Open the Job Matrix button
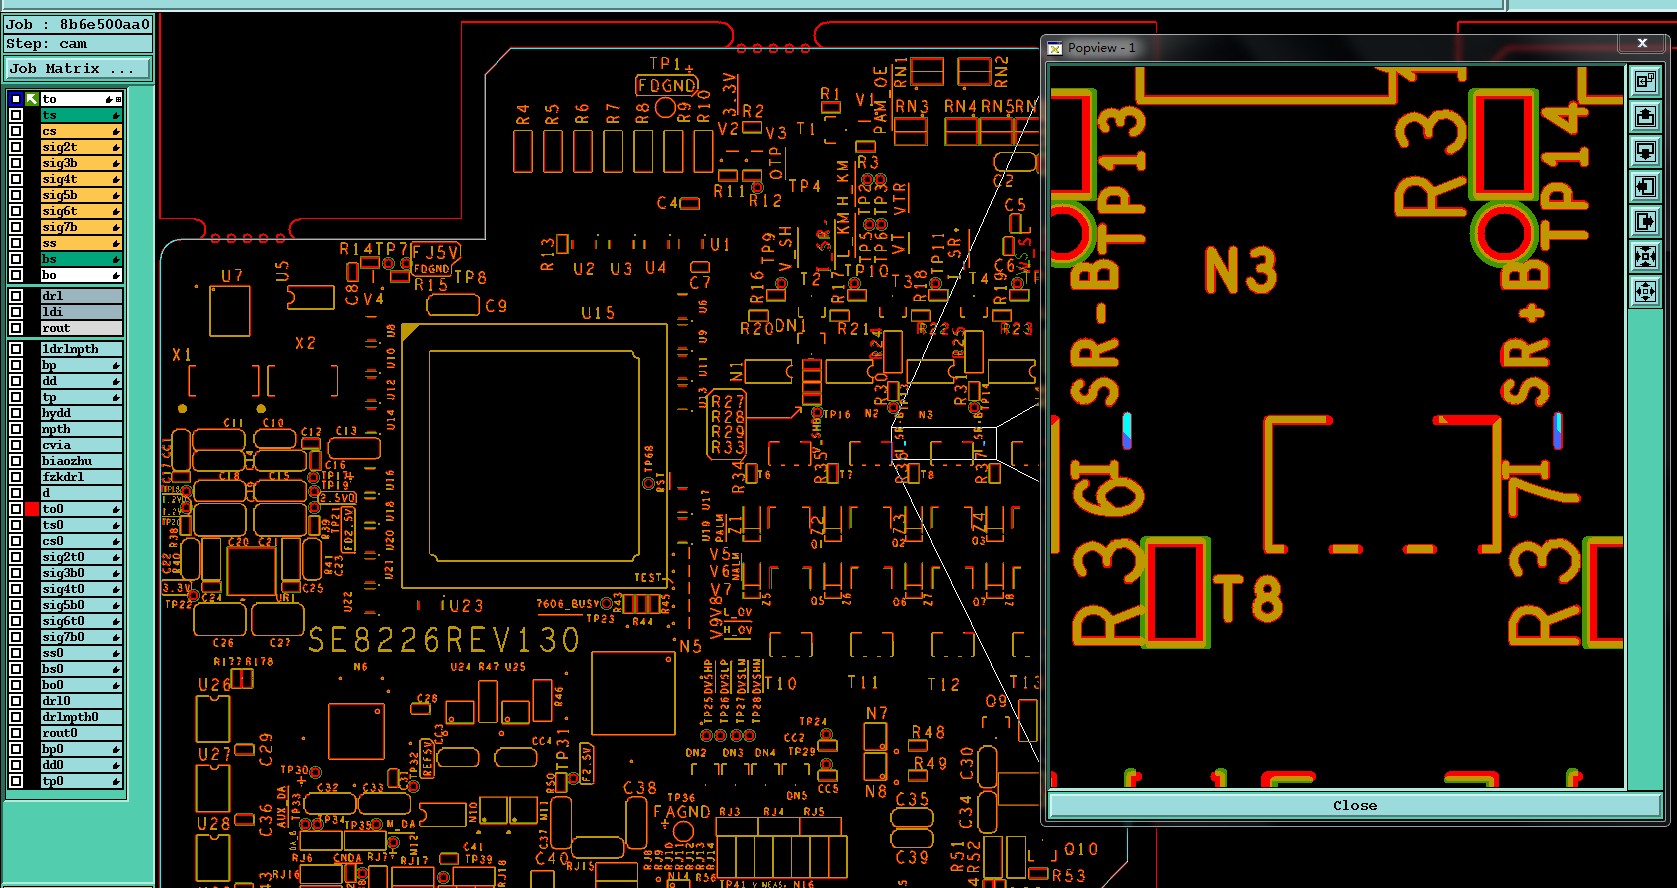 click(78, 69)
